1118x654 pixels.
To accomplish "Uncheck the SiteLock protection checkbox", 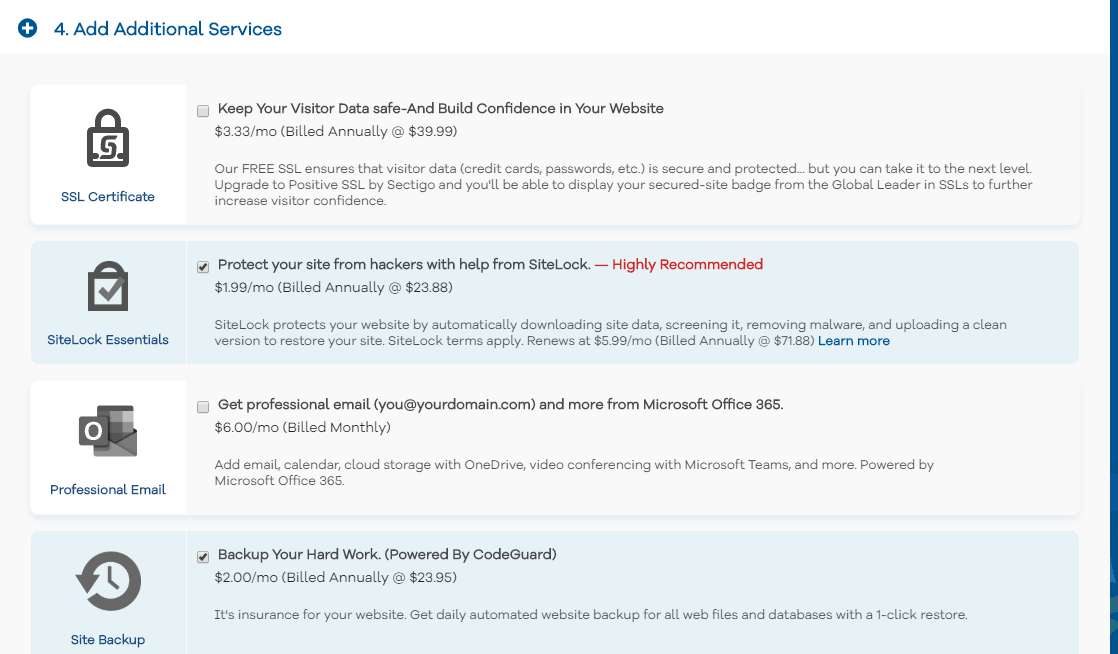I will 203,267.
